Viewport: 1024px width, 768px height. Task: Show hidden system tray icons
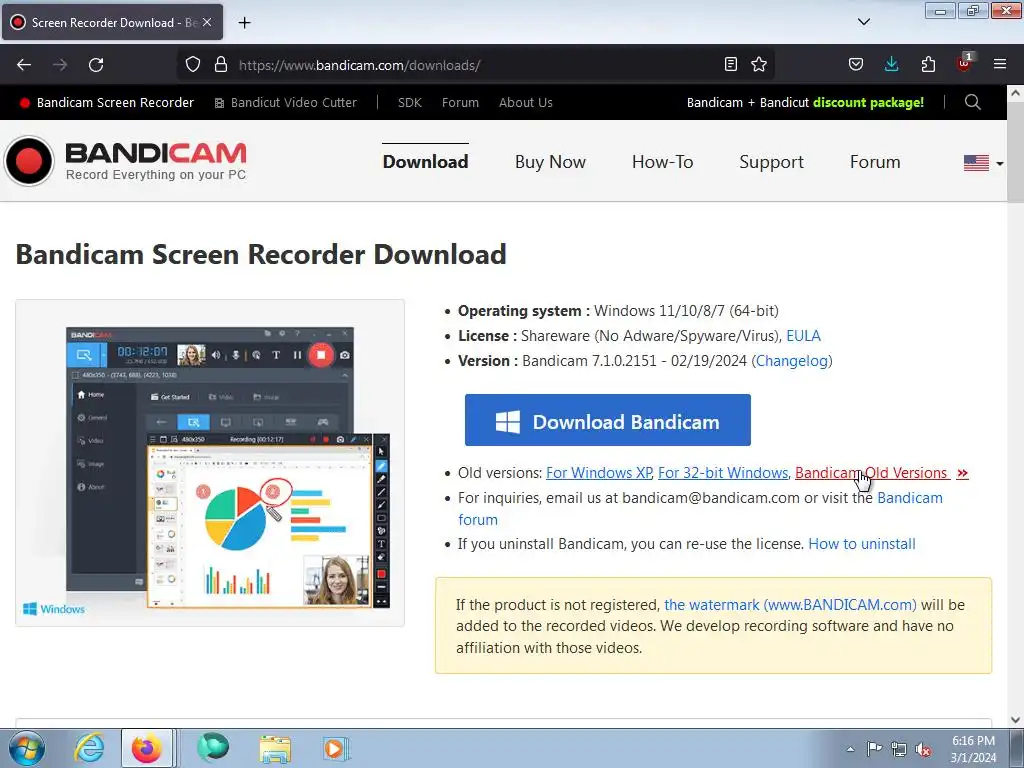(x=850, y=749)
